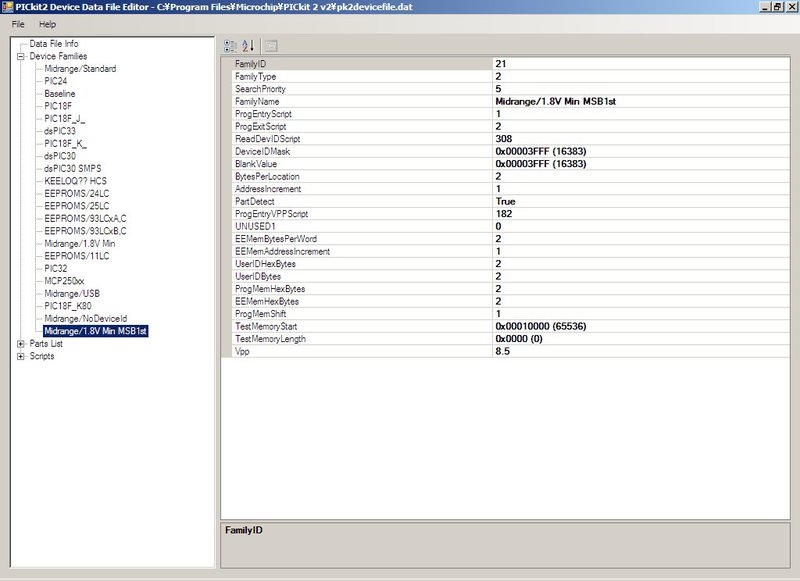Select the BlankValue property row
The height and width of the screenshot is (581, 800).
click(x=511, y=164)
